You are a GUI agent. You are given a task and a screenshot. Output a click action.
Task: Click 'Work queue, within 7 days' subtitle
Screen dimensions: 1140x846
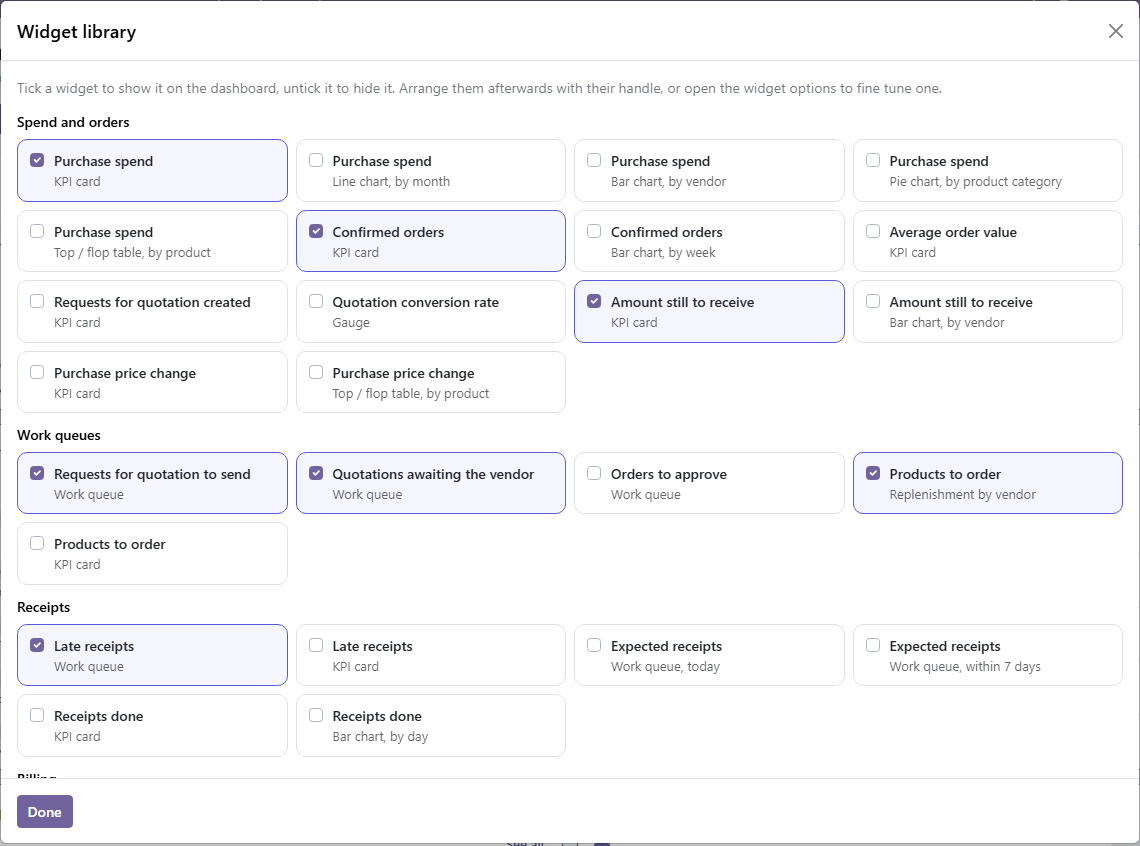[x=965, y=666]
